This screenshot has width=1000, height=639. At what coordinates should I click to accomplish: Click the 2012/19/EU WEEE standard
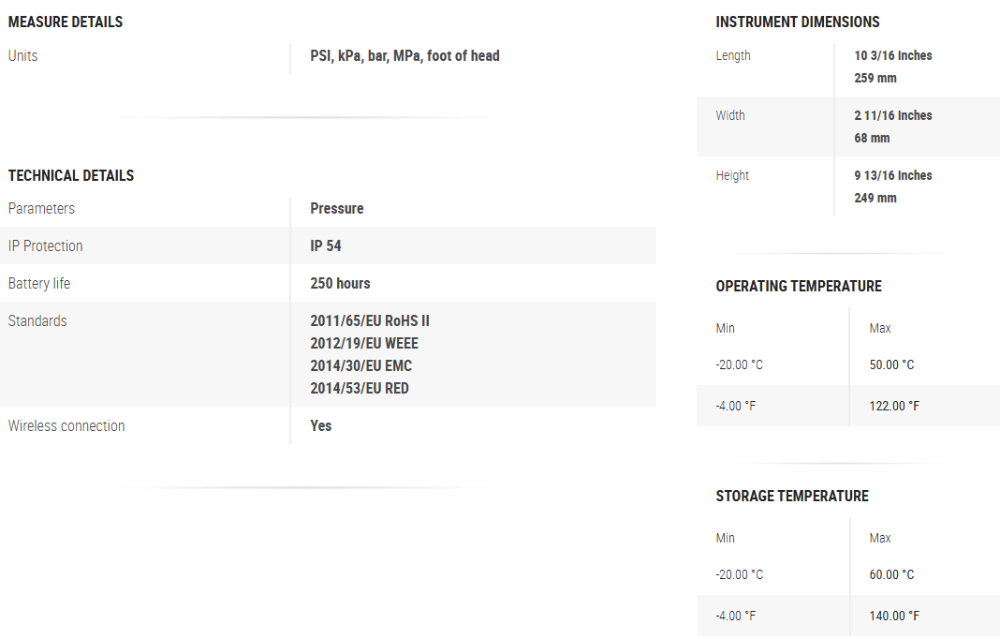(x=364, y=344)
